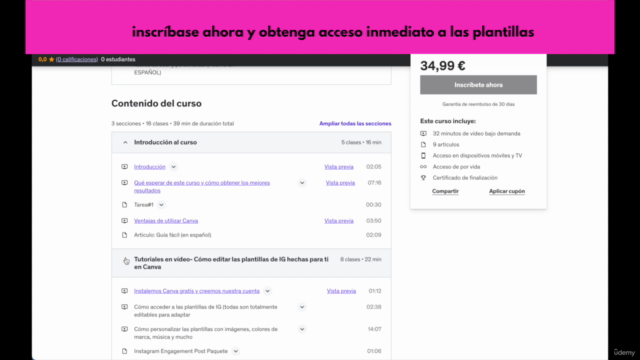
Task: Open the Instalemos Canva gratis y creemos link
Action: (x=197, y=291)
